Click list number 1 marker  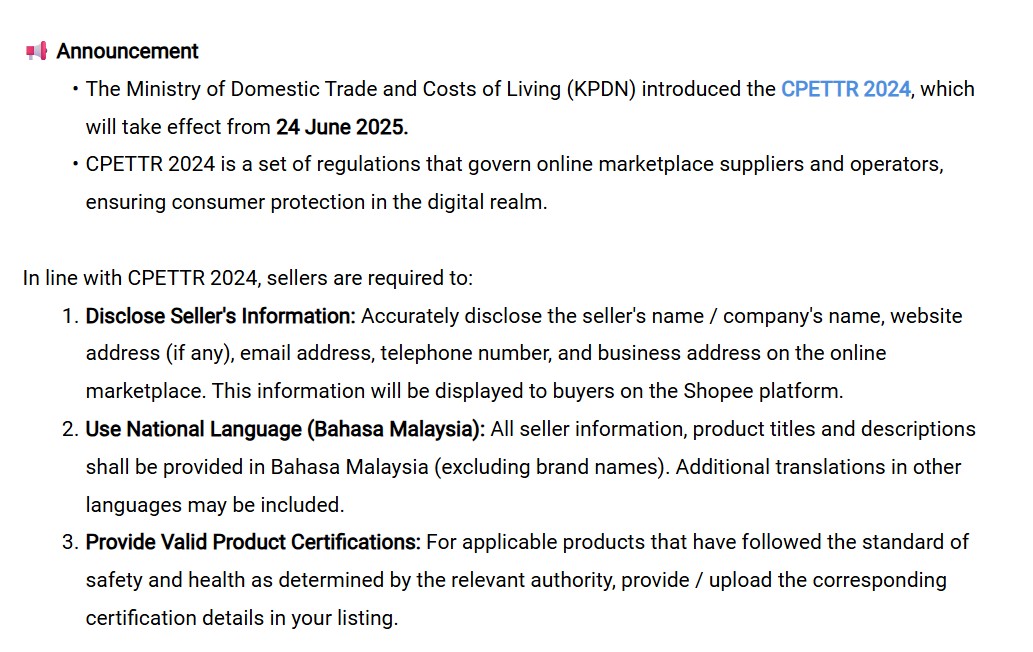(69, 316)
